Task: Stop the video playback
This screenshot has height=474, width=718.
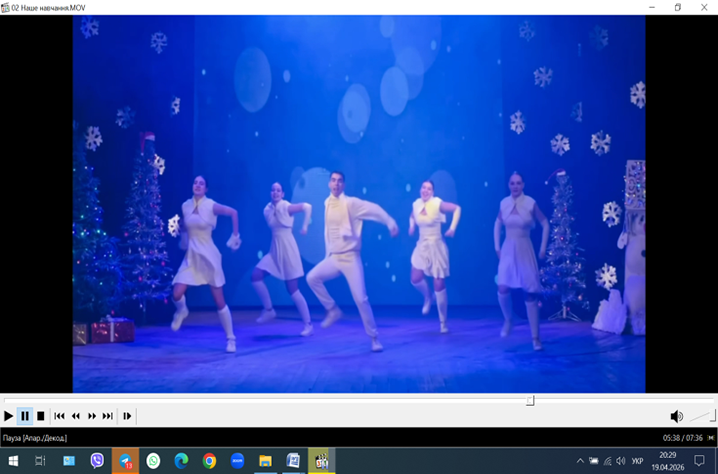Action: (x=41, y=416)
